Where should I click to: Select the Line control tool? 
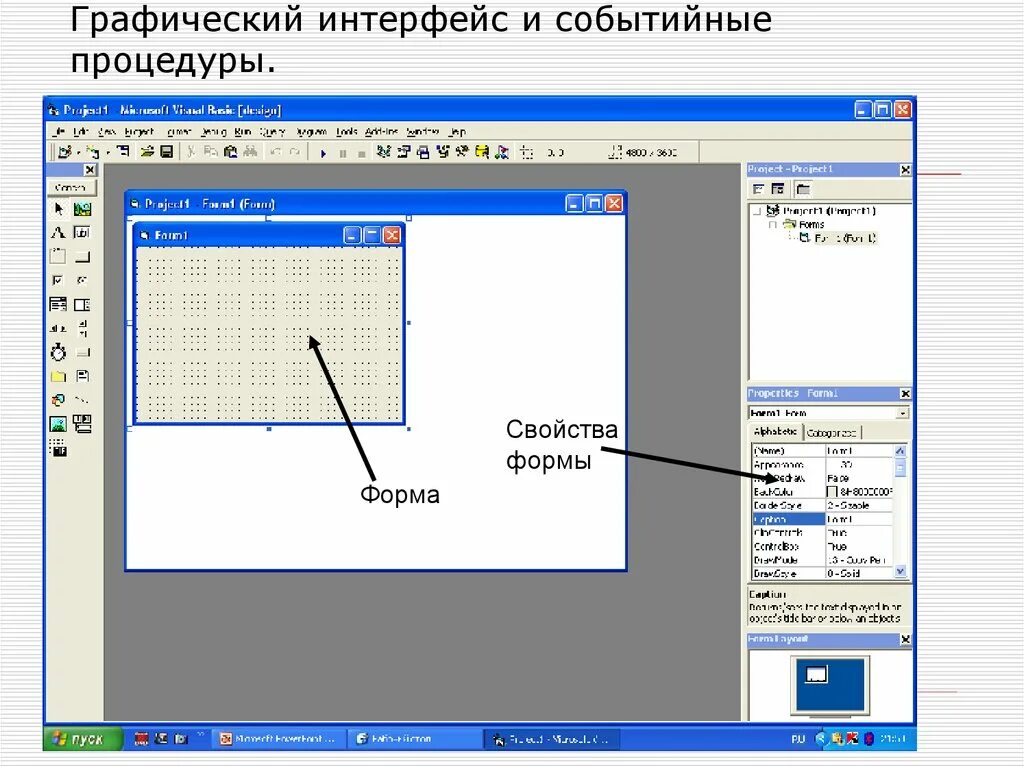click(82, 400)
